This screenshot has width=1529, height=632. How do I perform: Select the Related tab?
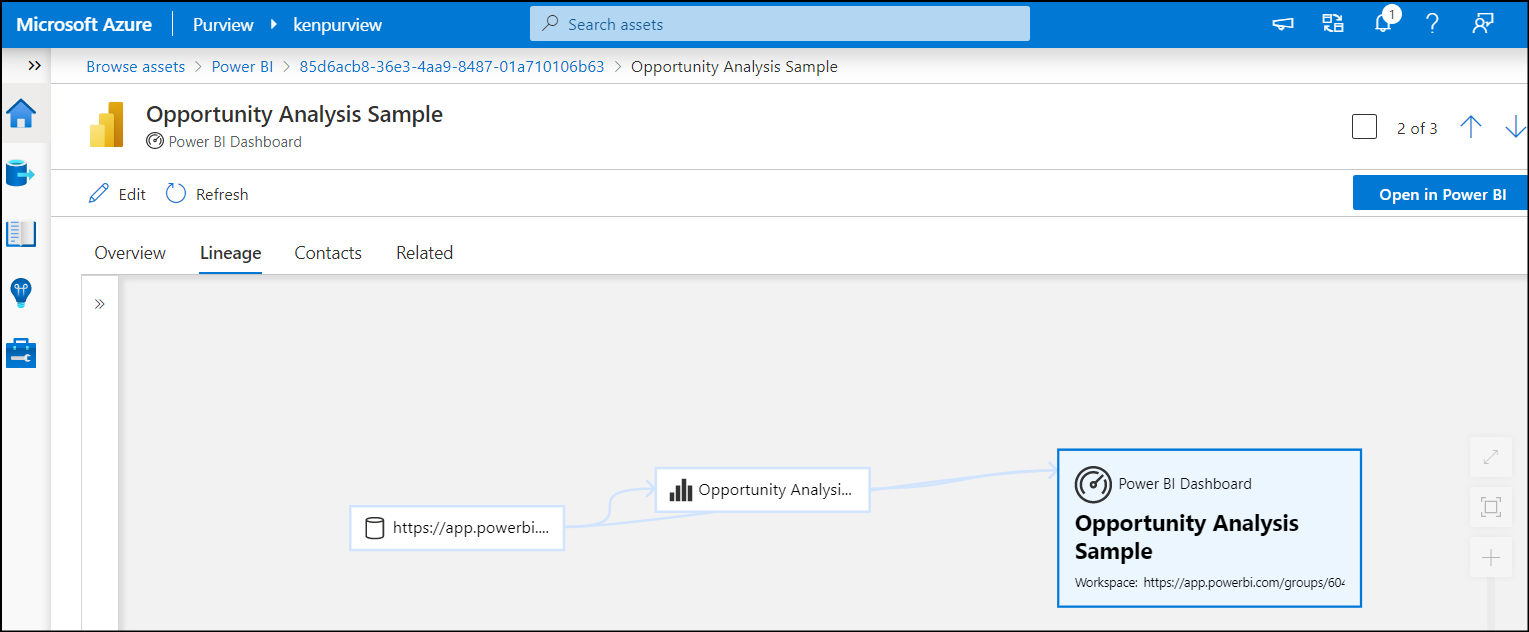tap(424, 253)
